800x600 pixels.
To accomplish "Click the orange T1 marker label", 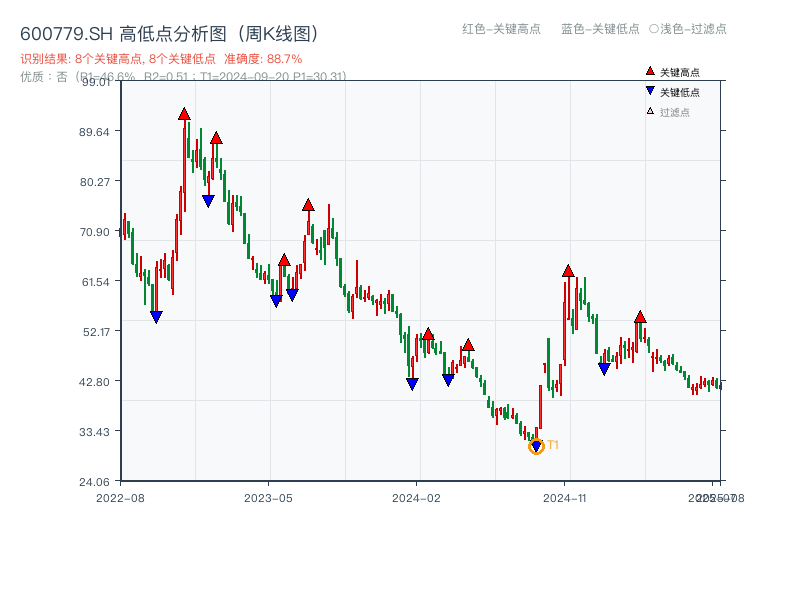I will tap(551, 445).
